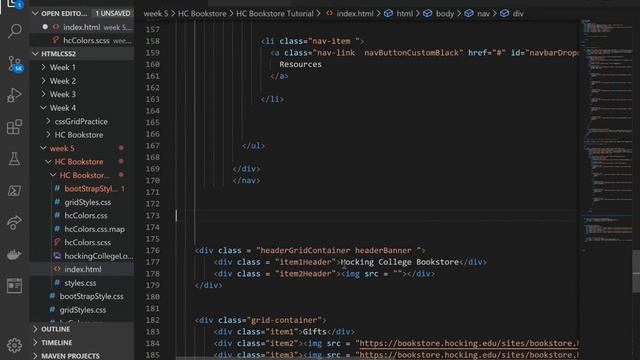
Task: Click 'Hocking College Bookstore' text on line 177
Action: [400, 262]
